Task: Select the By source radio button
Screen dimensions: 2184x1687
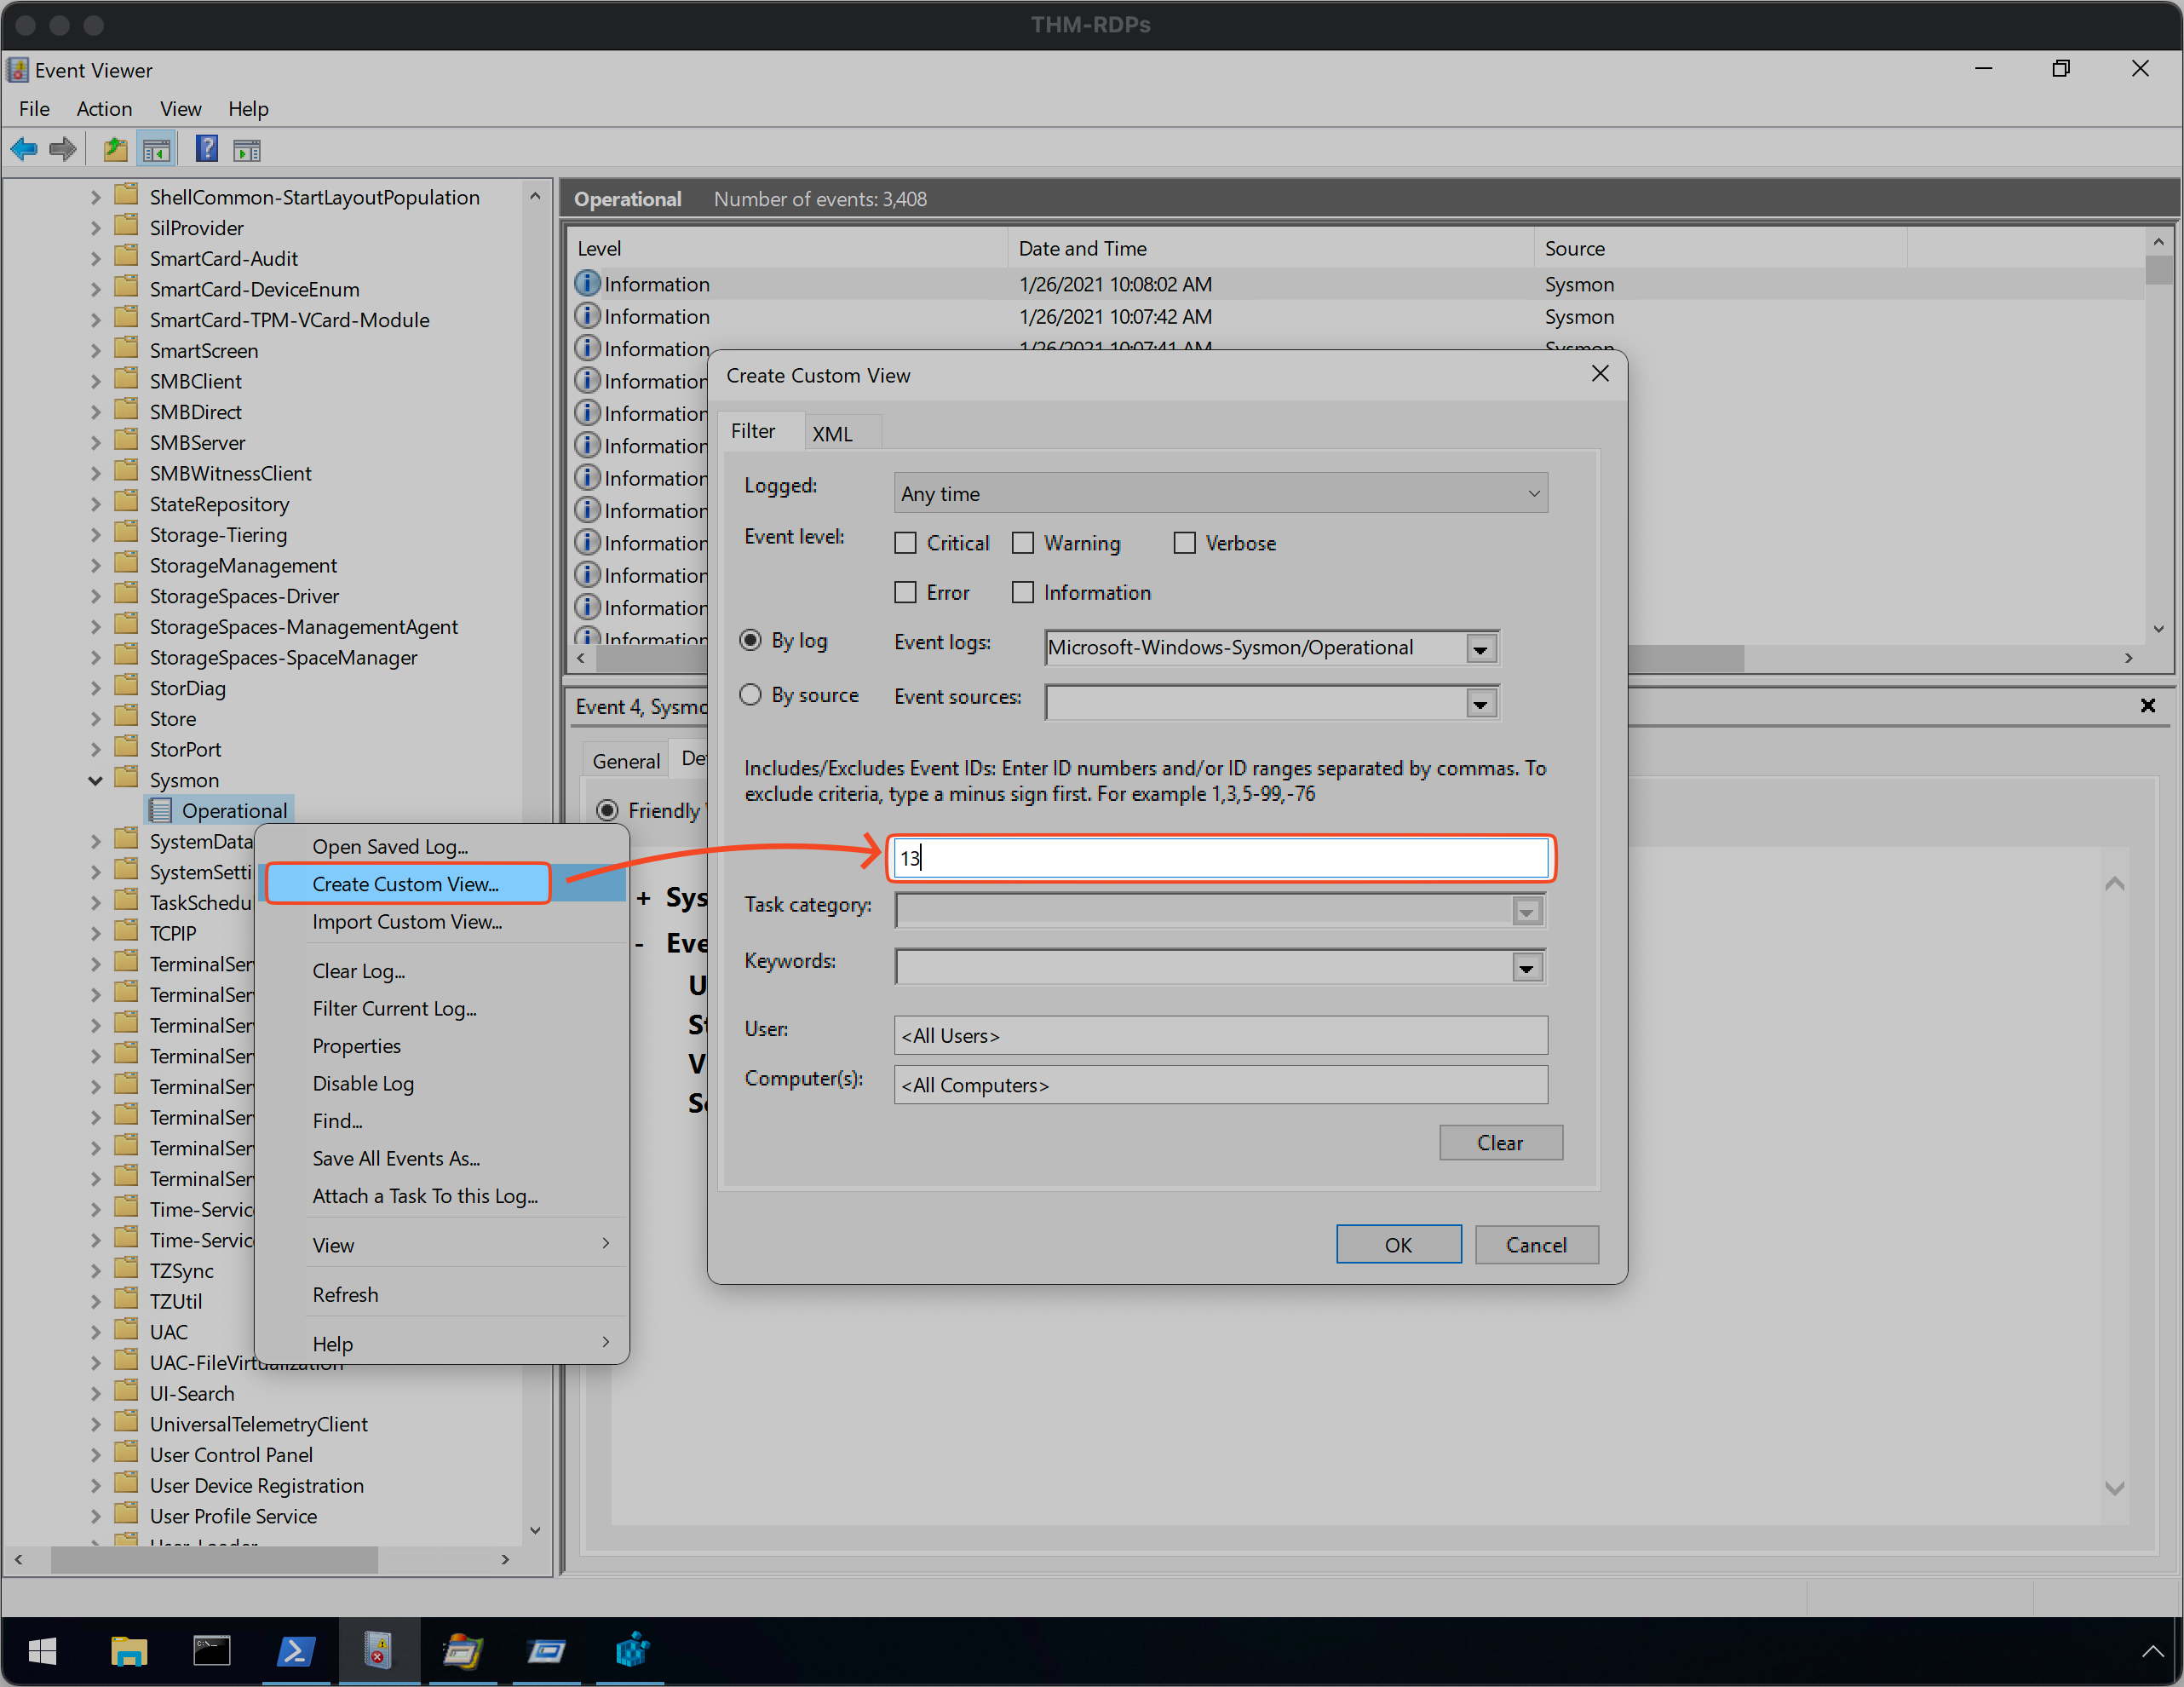Action: click(x=750, y=694)
